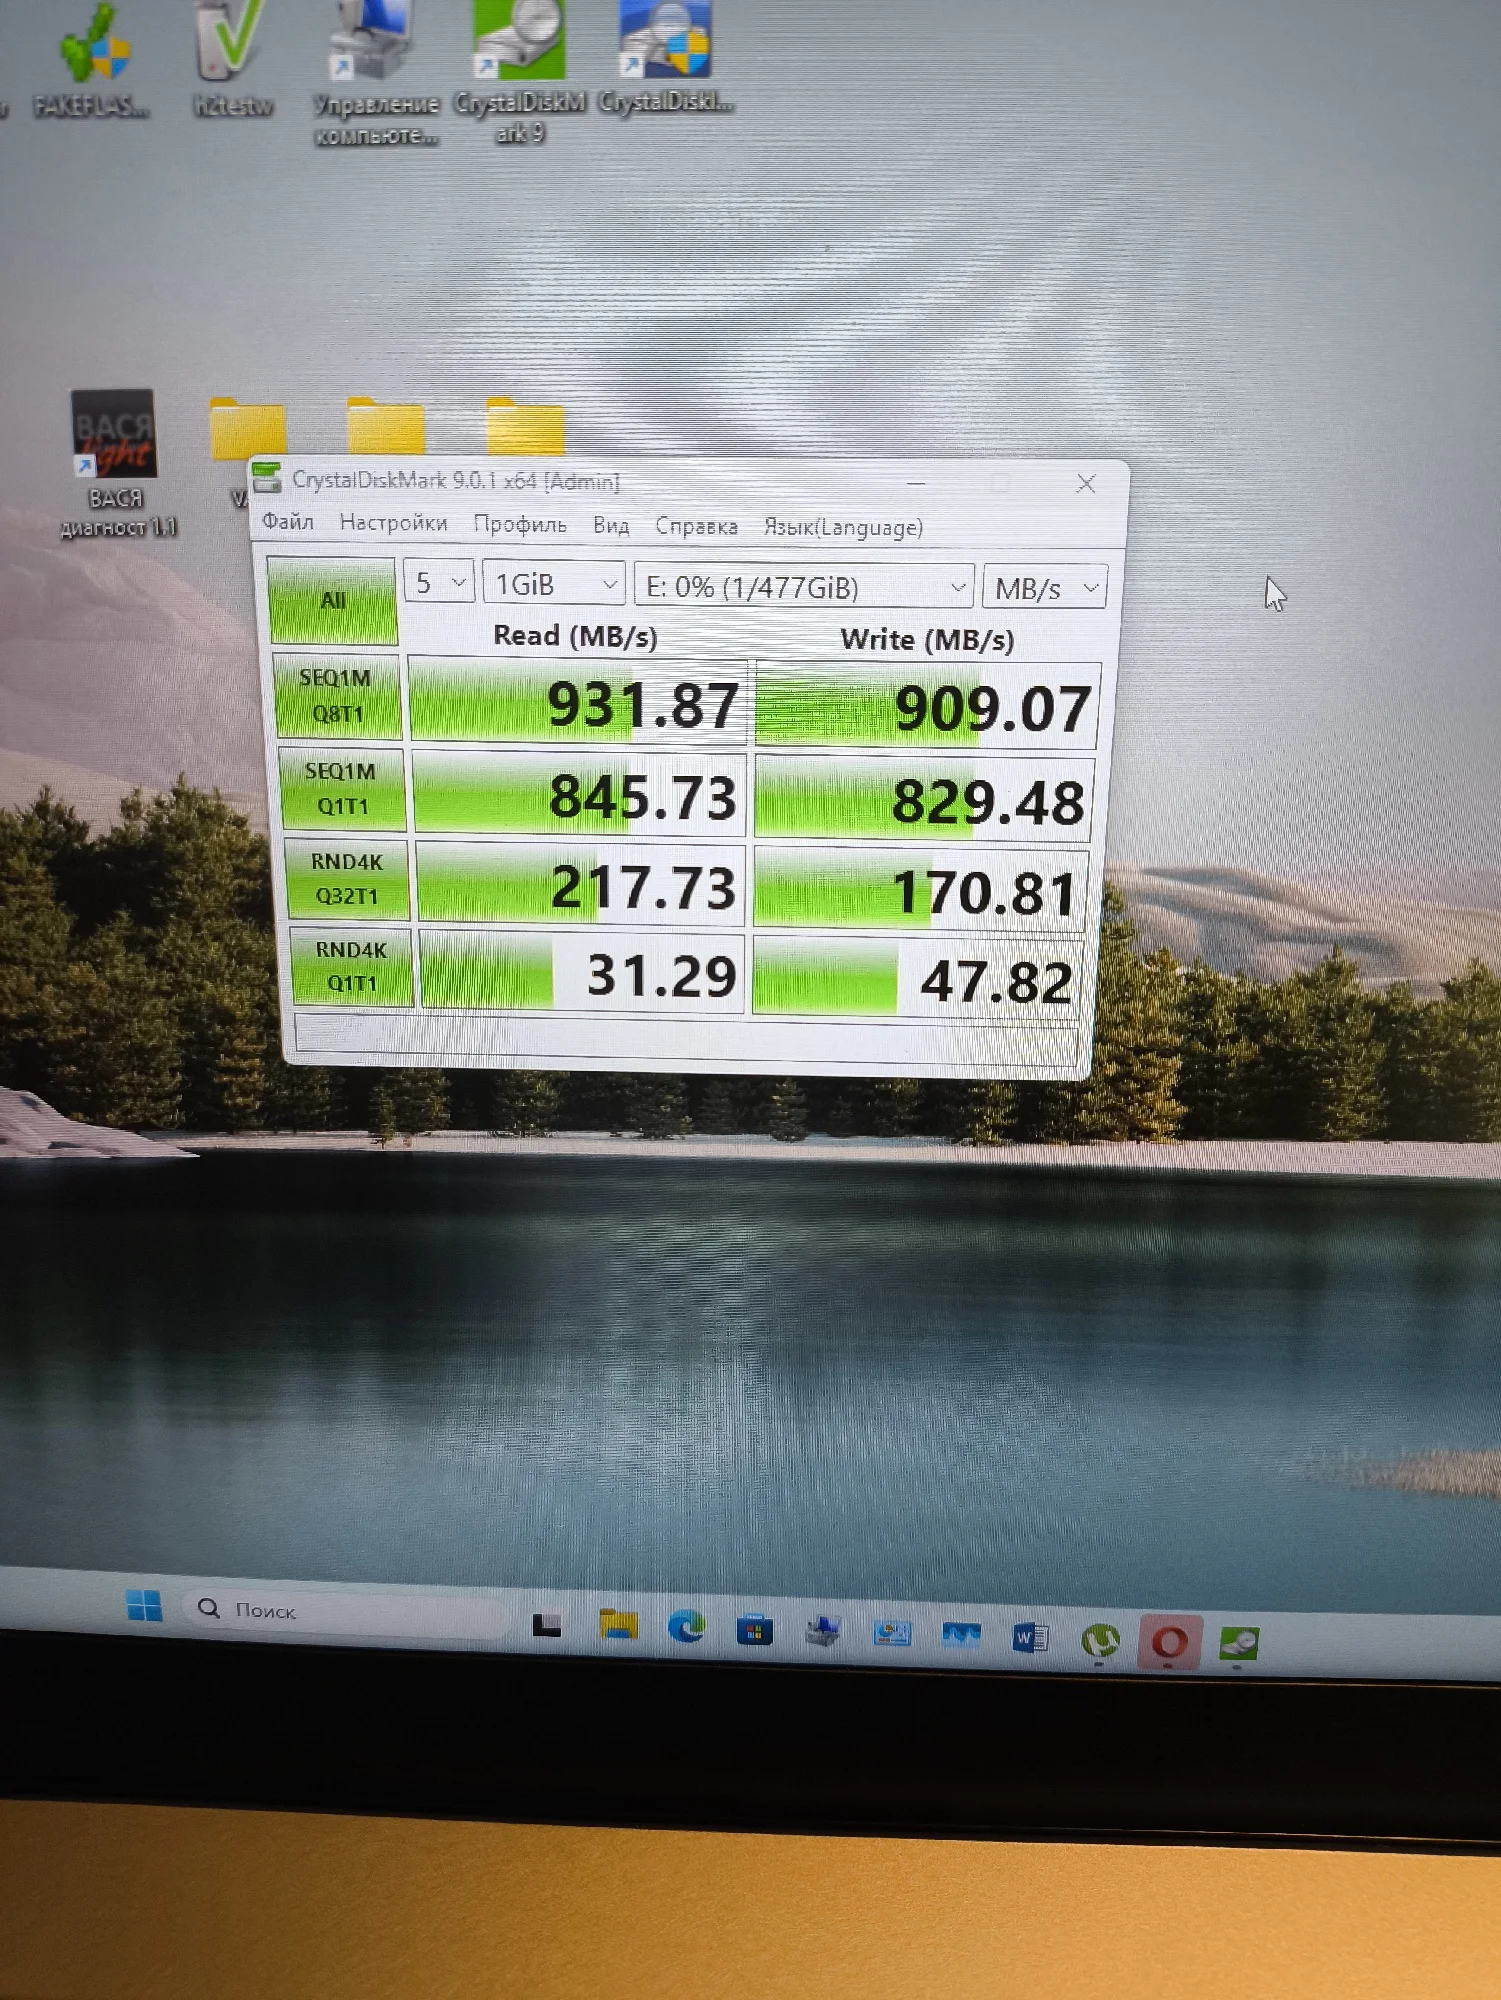Switch to the Opera browser in the taskbar
Image resolution: width=1501 pixels, height=2000 pixels.
click(x=1168, y=1642)
